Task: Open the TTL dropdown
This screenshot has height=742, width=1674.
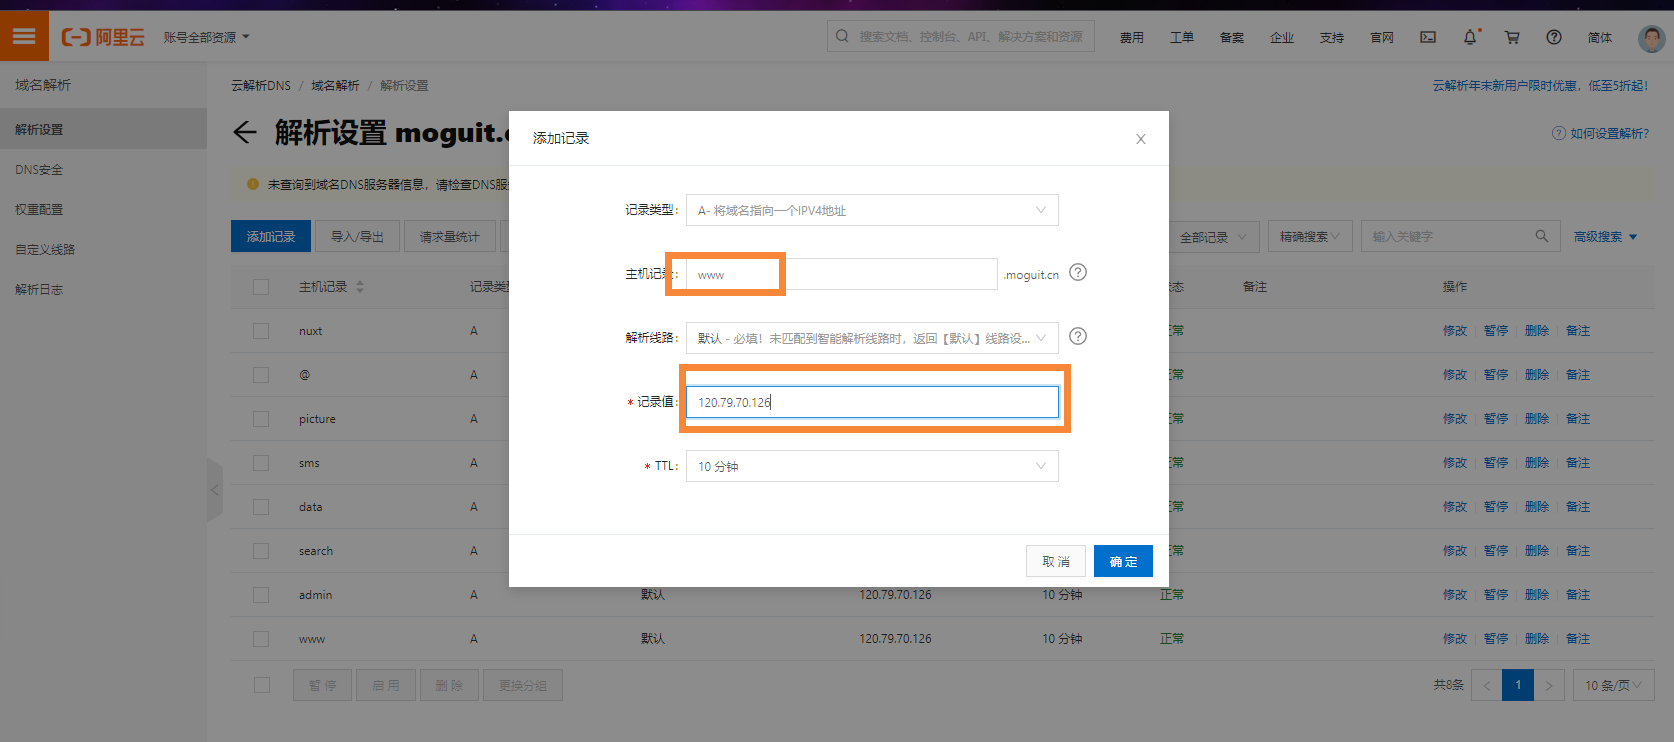Action: tap(872, 466)
